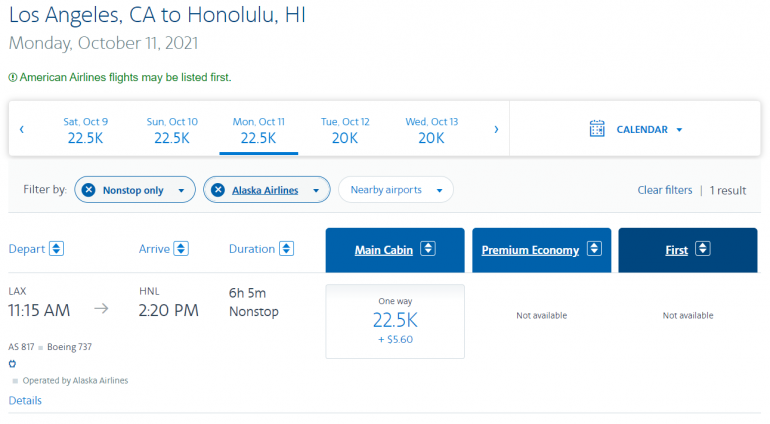770x424 pixels.
Task: Sort flights by Duration icon
Action: (287, 249)
